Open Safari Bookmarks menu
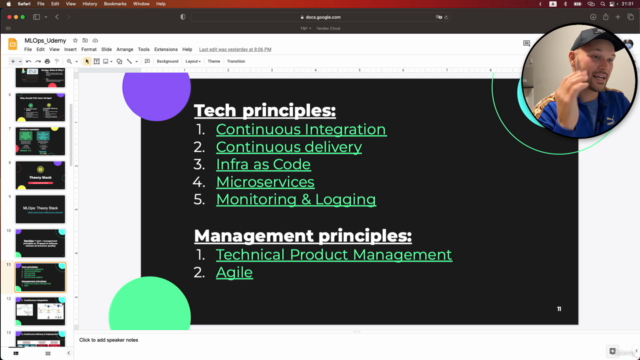The width and height of the screenshot is (640, 360). [x=115, y=4]
